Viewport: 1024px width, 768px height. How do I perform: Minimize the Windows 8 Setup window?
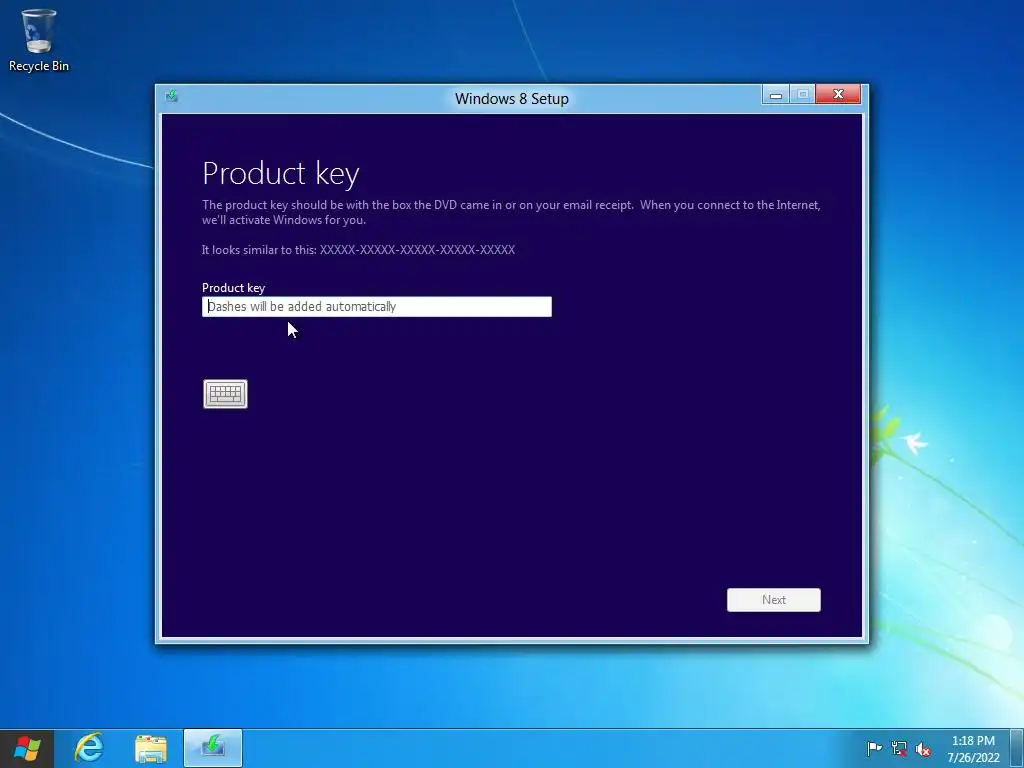tap(776, 95)
